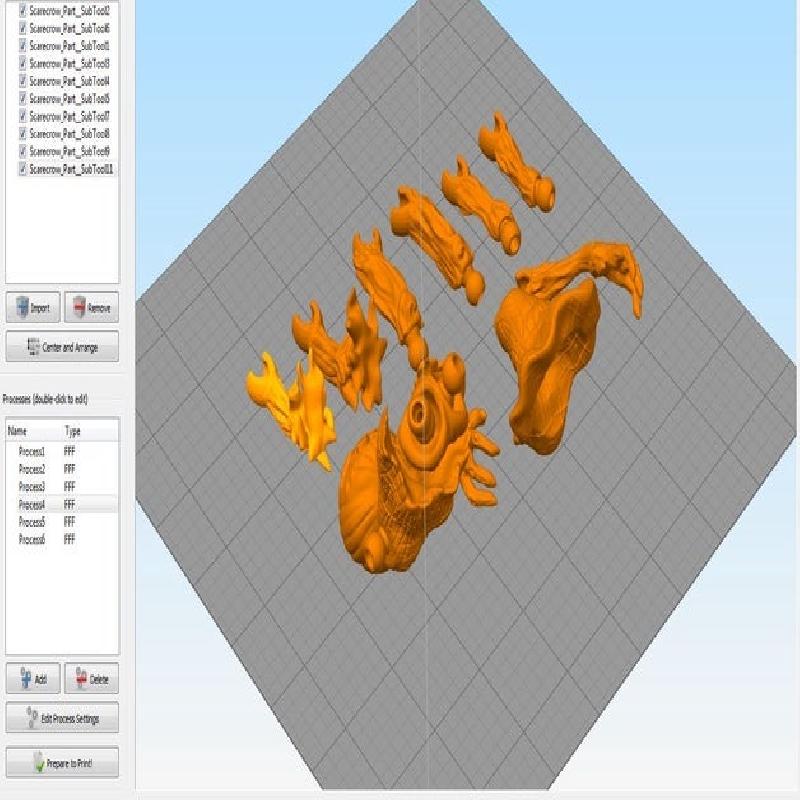Click the Center and Arrange button
This screenshot has height=800, width=800.
62,346
